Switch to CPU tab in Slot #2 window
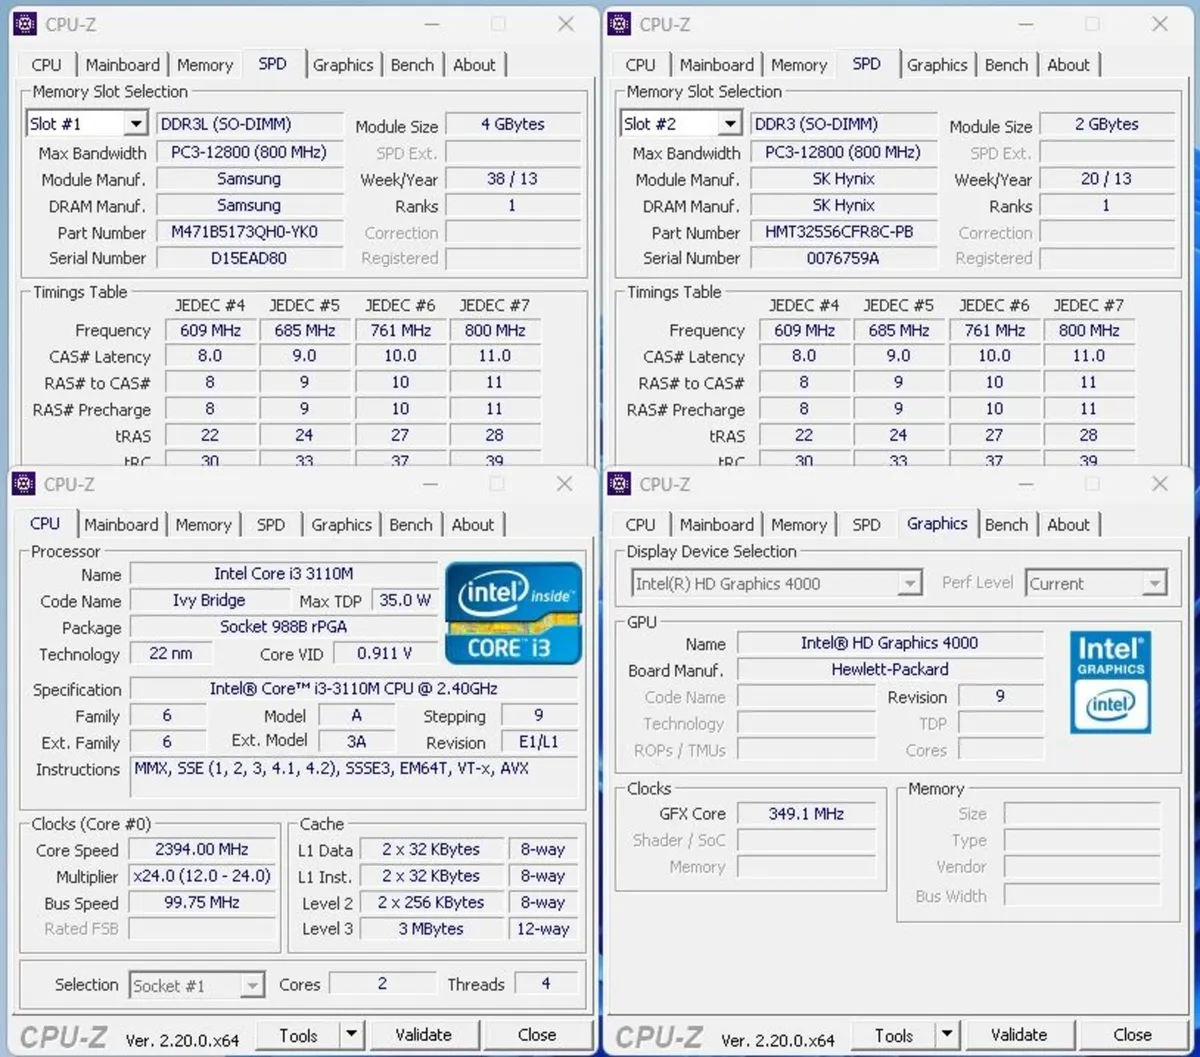The height and width of the screenshot is (1057, 1200). [x=640, y=65]
